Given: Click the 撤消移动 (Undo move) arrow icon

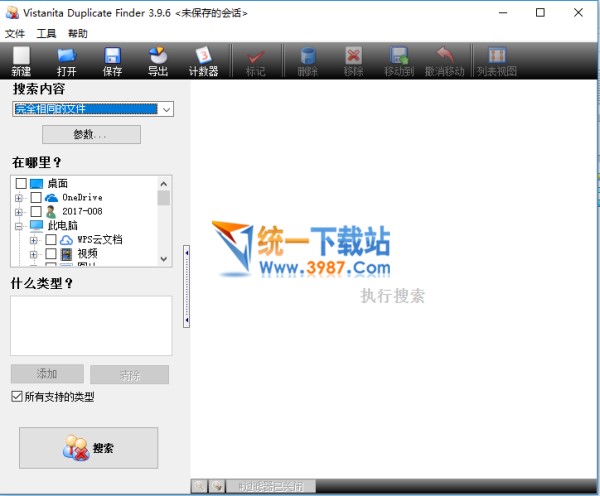Looking at the screenshot, I should [x=445, y=61].
